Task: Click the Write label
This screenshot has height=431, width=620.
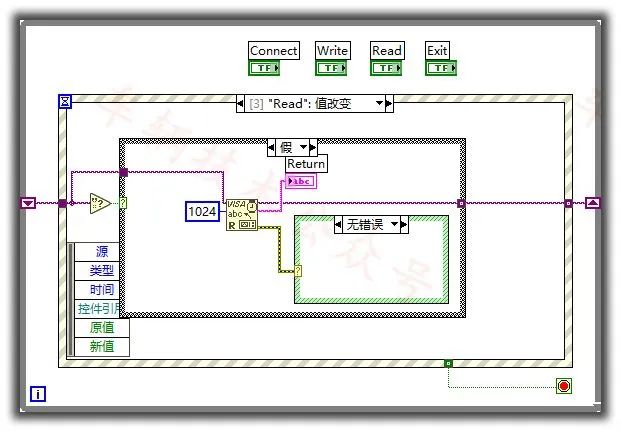Action: tap(333, 51)
